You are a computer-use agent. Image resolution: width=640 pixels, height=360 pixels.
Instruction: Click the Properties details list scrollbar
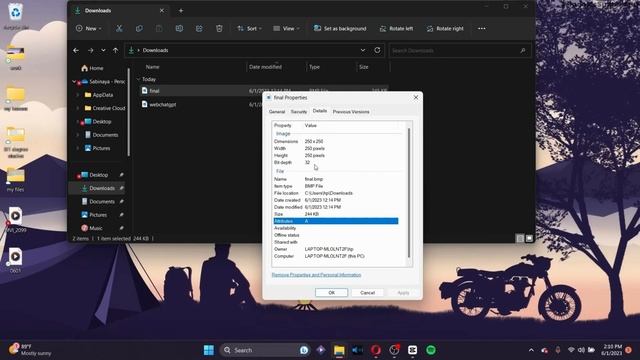pyautogui.click(x=409, y=193)
